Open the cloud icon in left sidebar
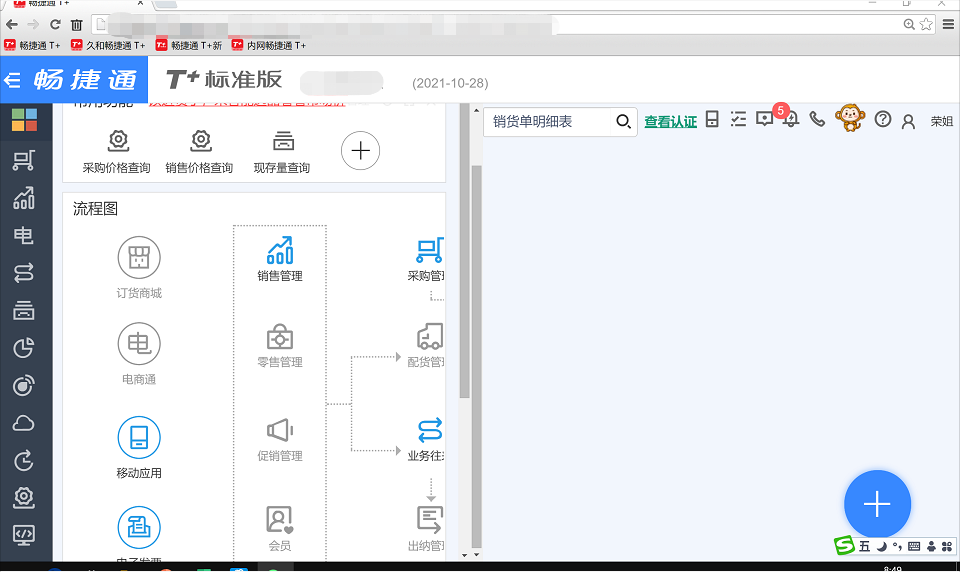The image size is (960, 572). pos(24,423)
